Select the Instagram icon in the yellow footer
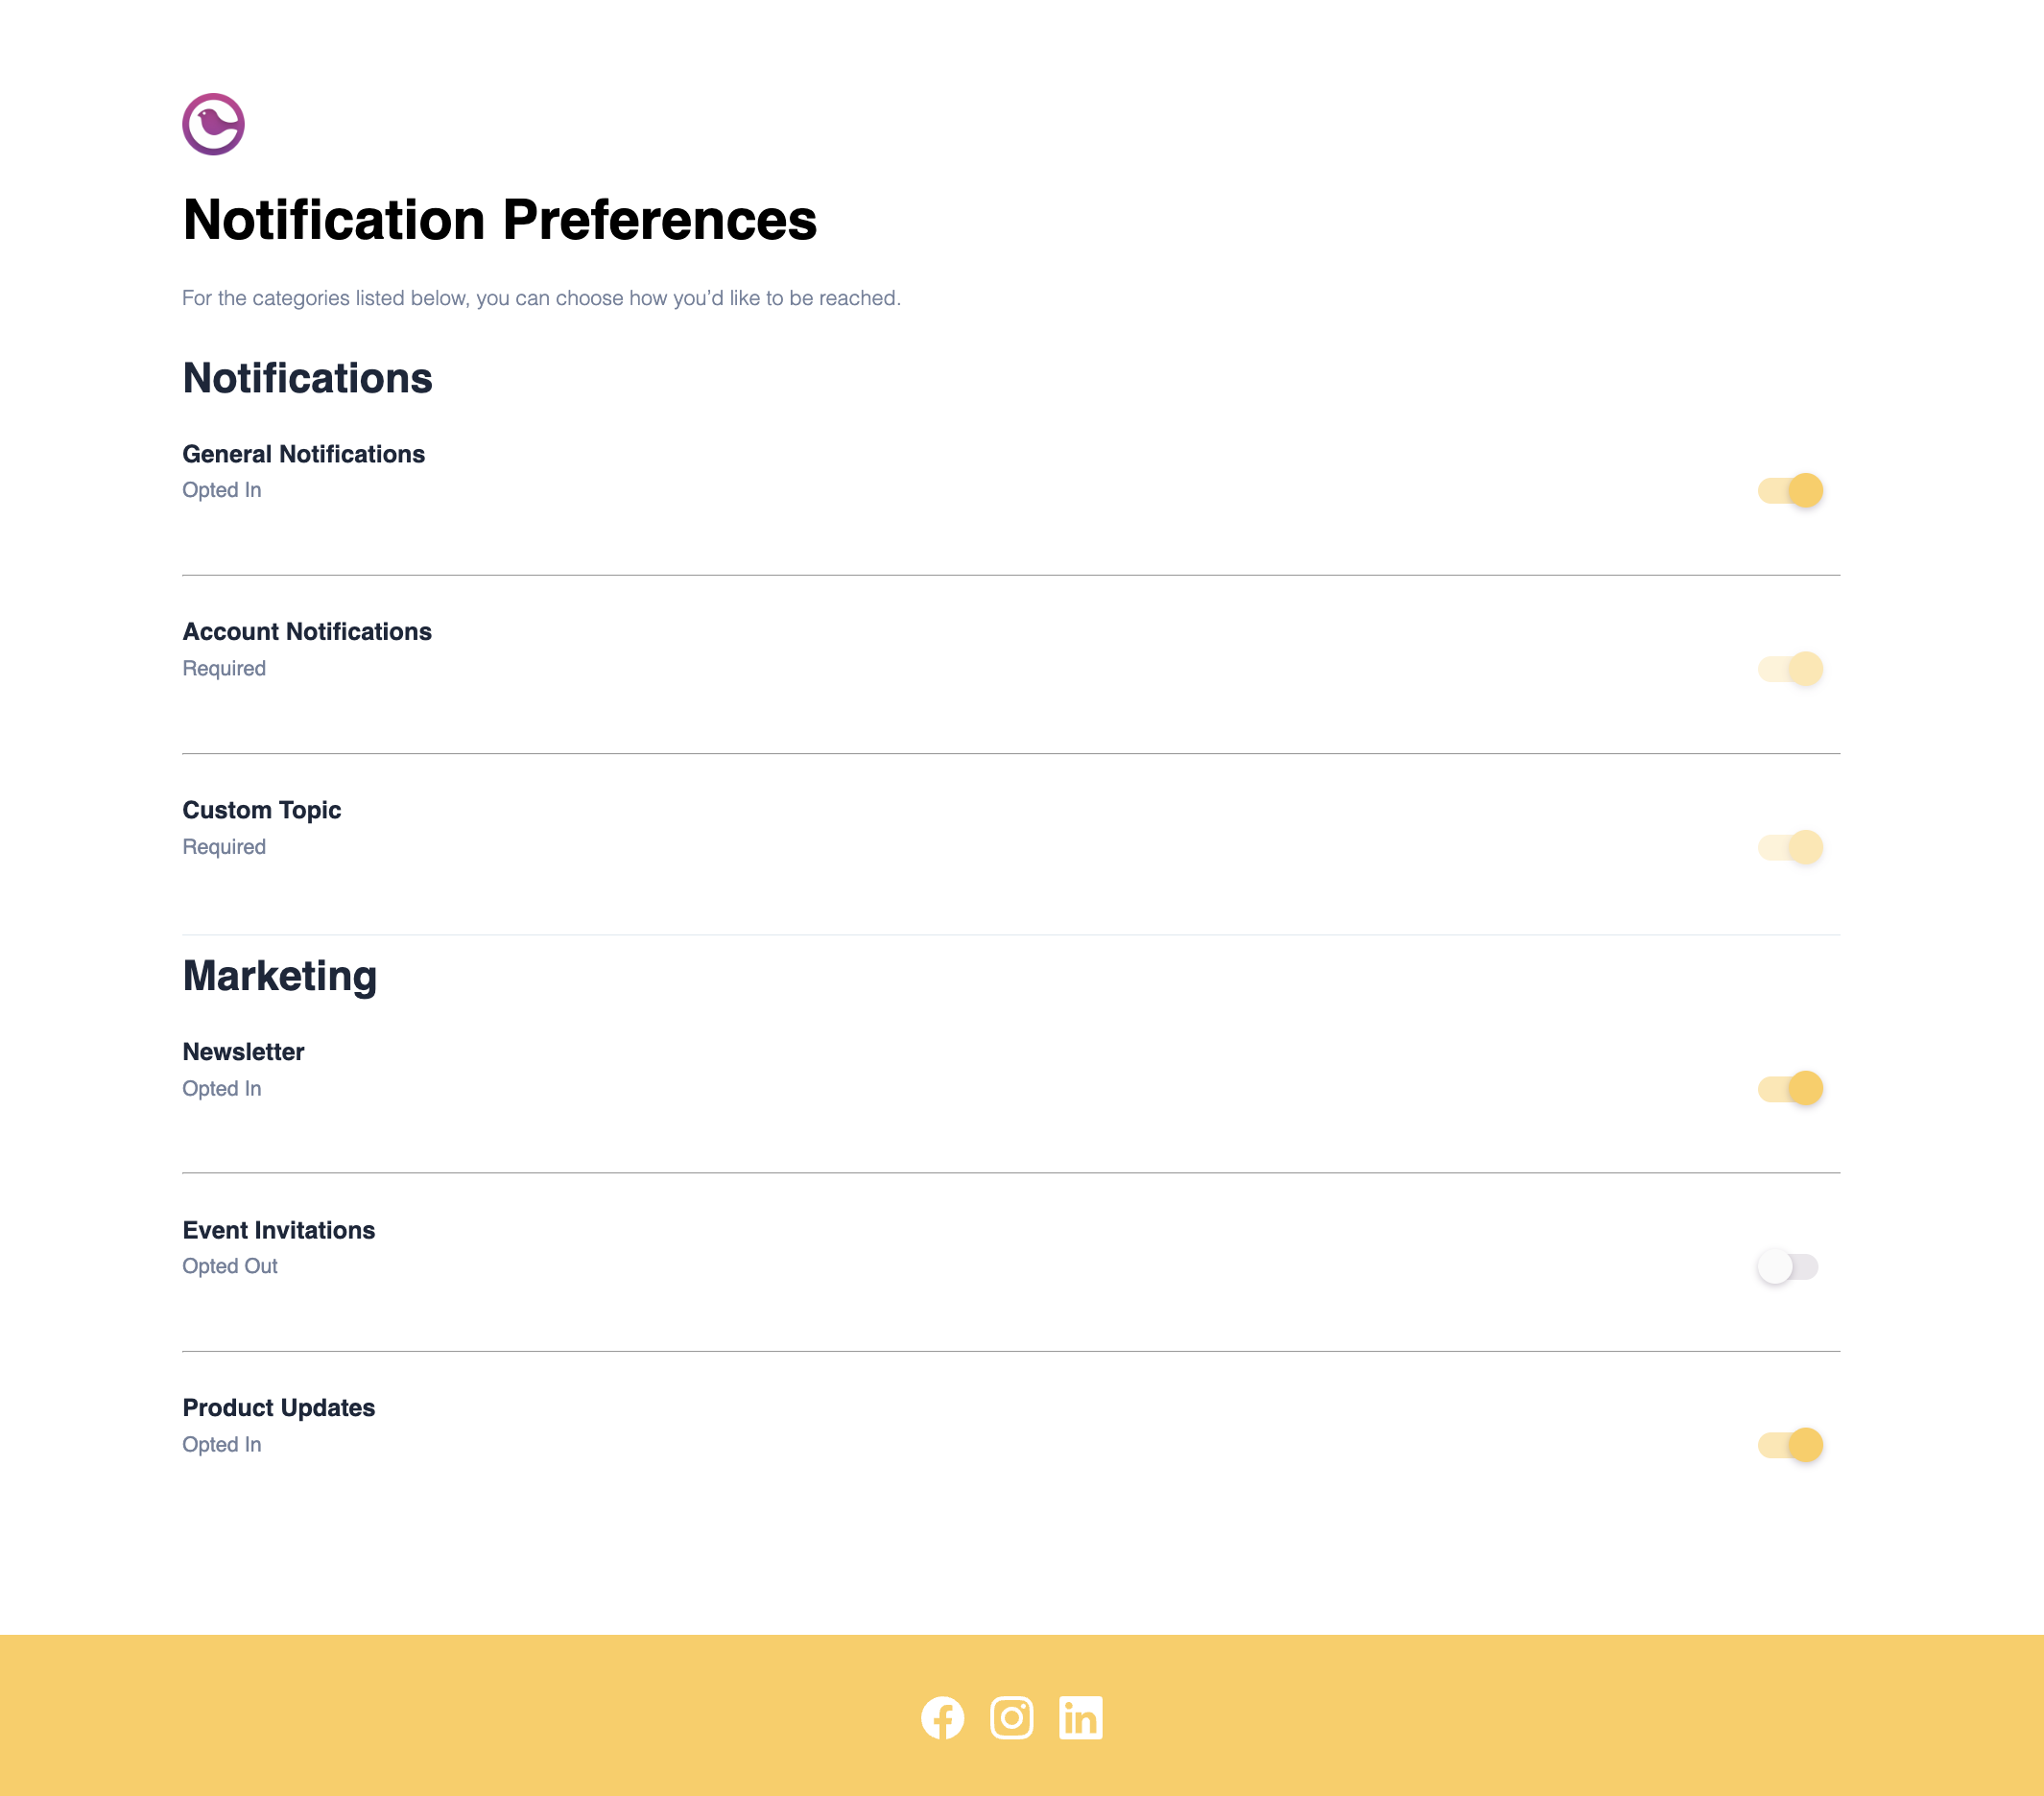Viewport: 2044px width, 1796px height. pyautogui.click(x=1011, y=1717)
